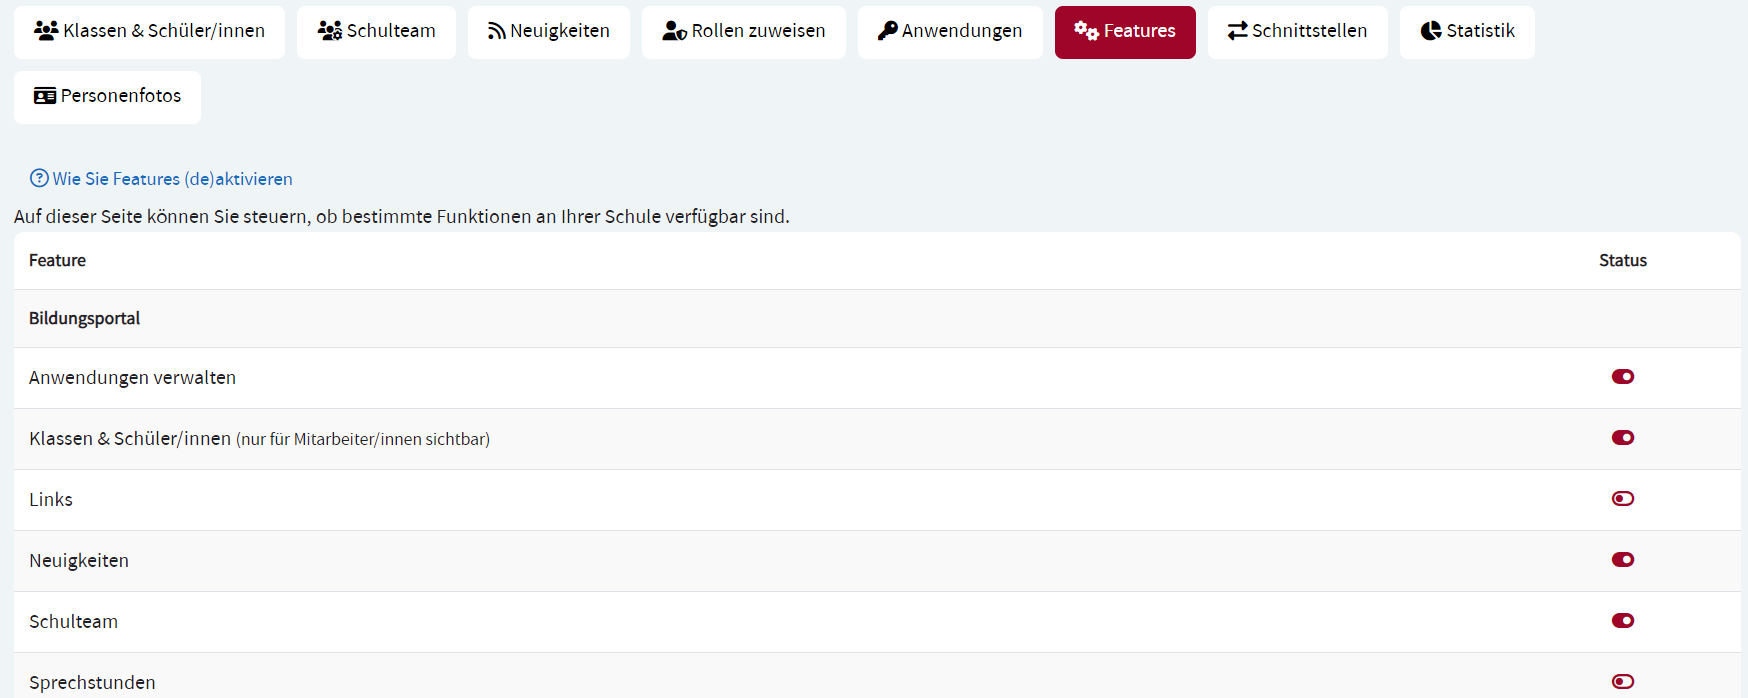Image resolution: width=1748 pixels, height=698 pixels.
Task: Click the Schulteam people icon
Action: click(330, 31)
